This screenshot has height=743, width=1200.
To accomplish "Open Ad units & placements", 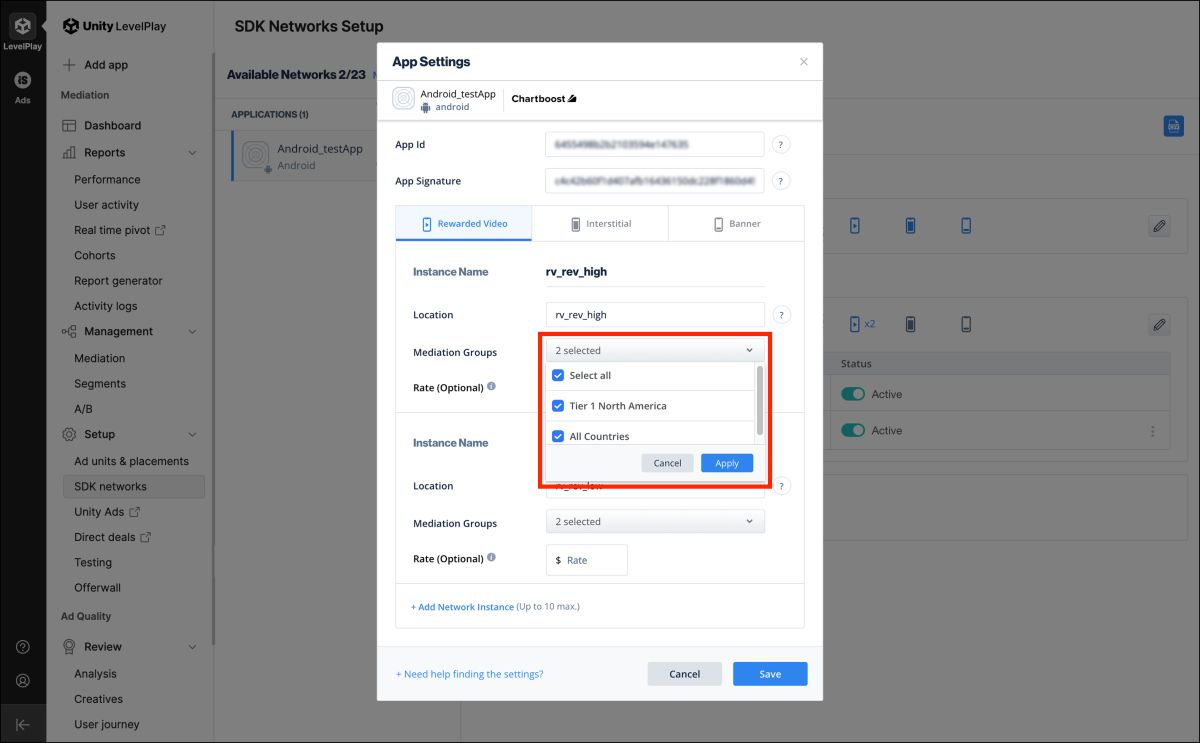I will pyautogui.click(x=131, y=461).
